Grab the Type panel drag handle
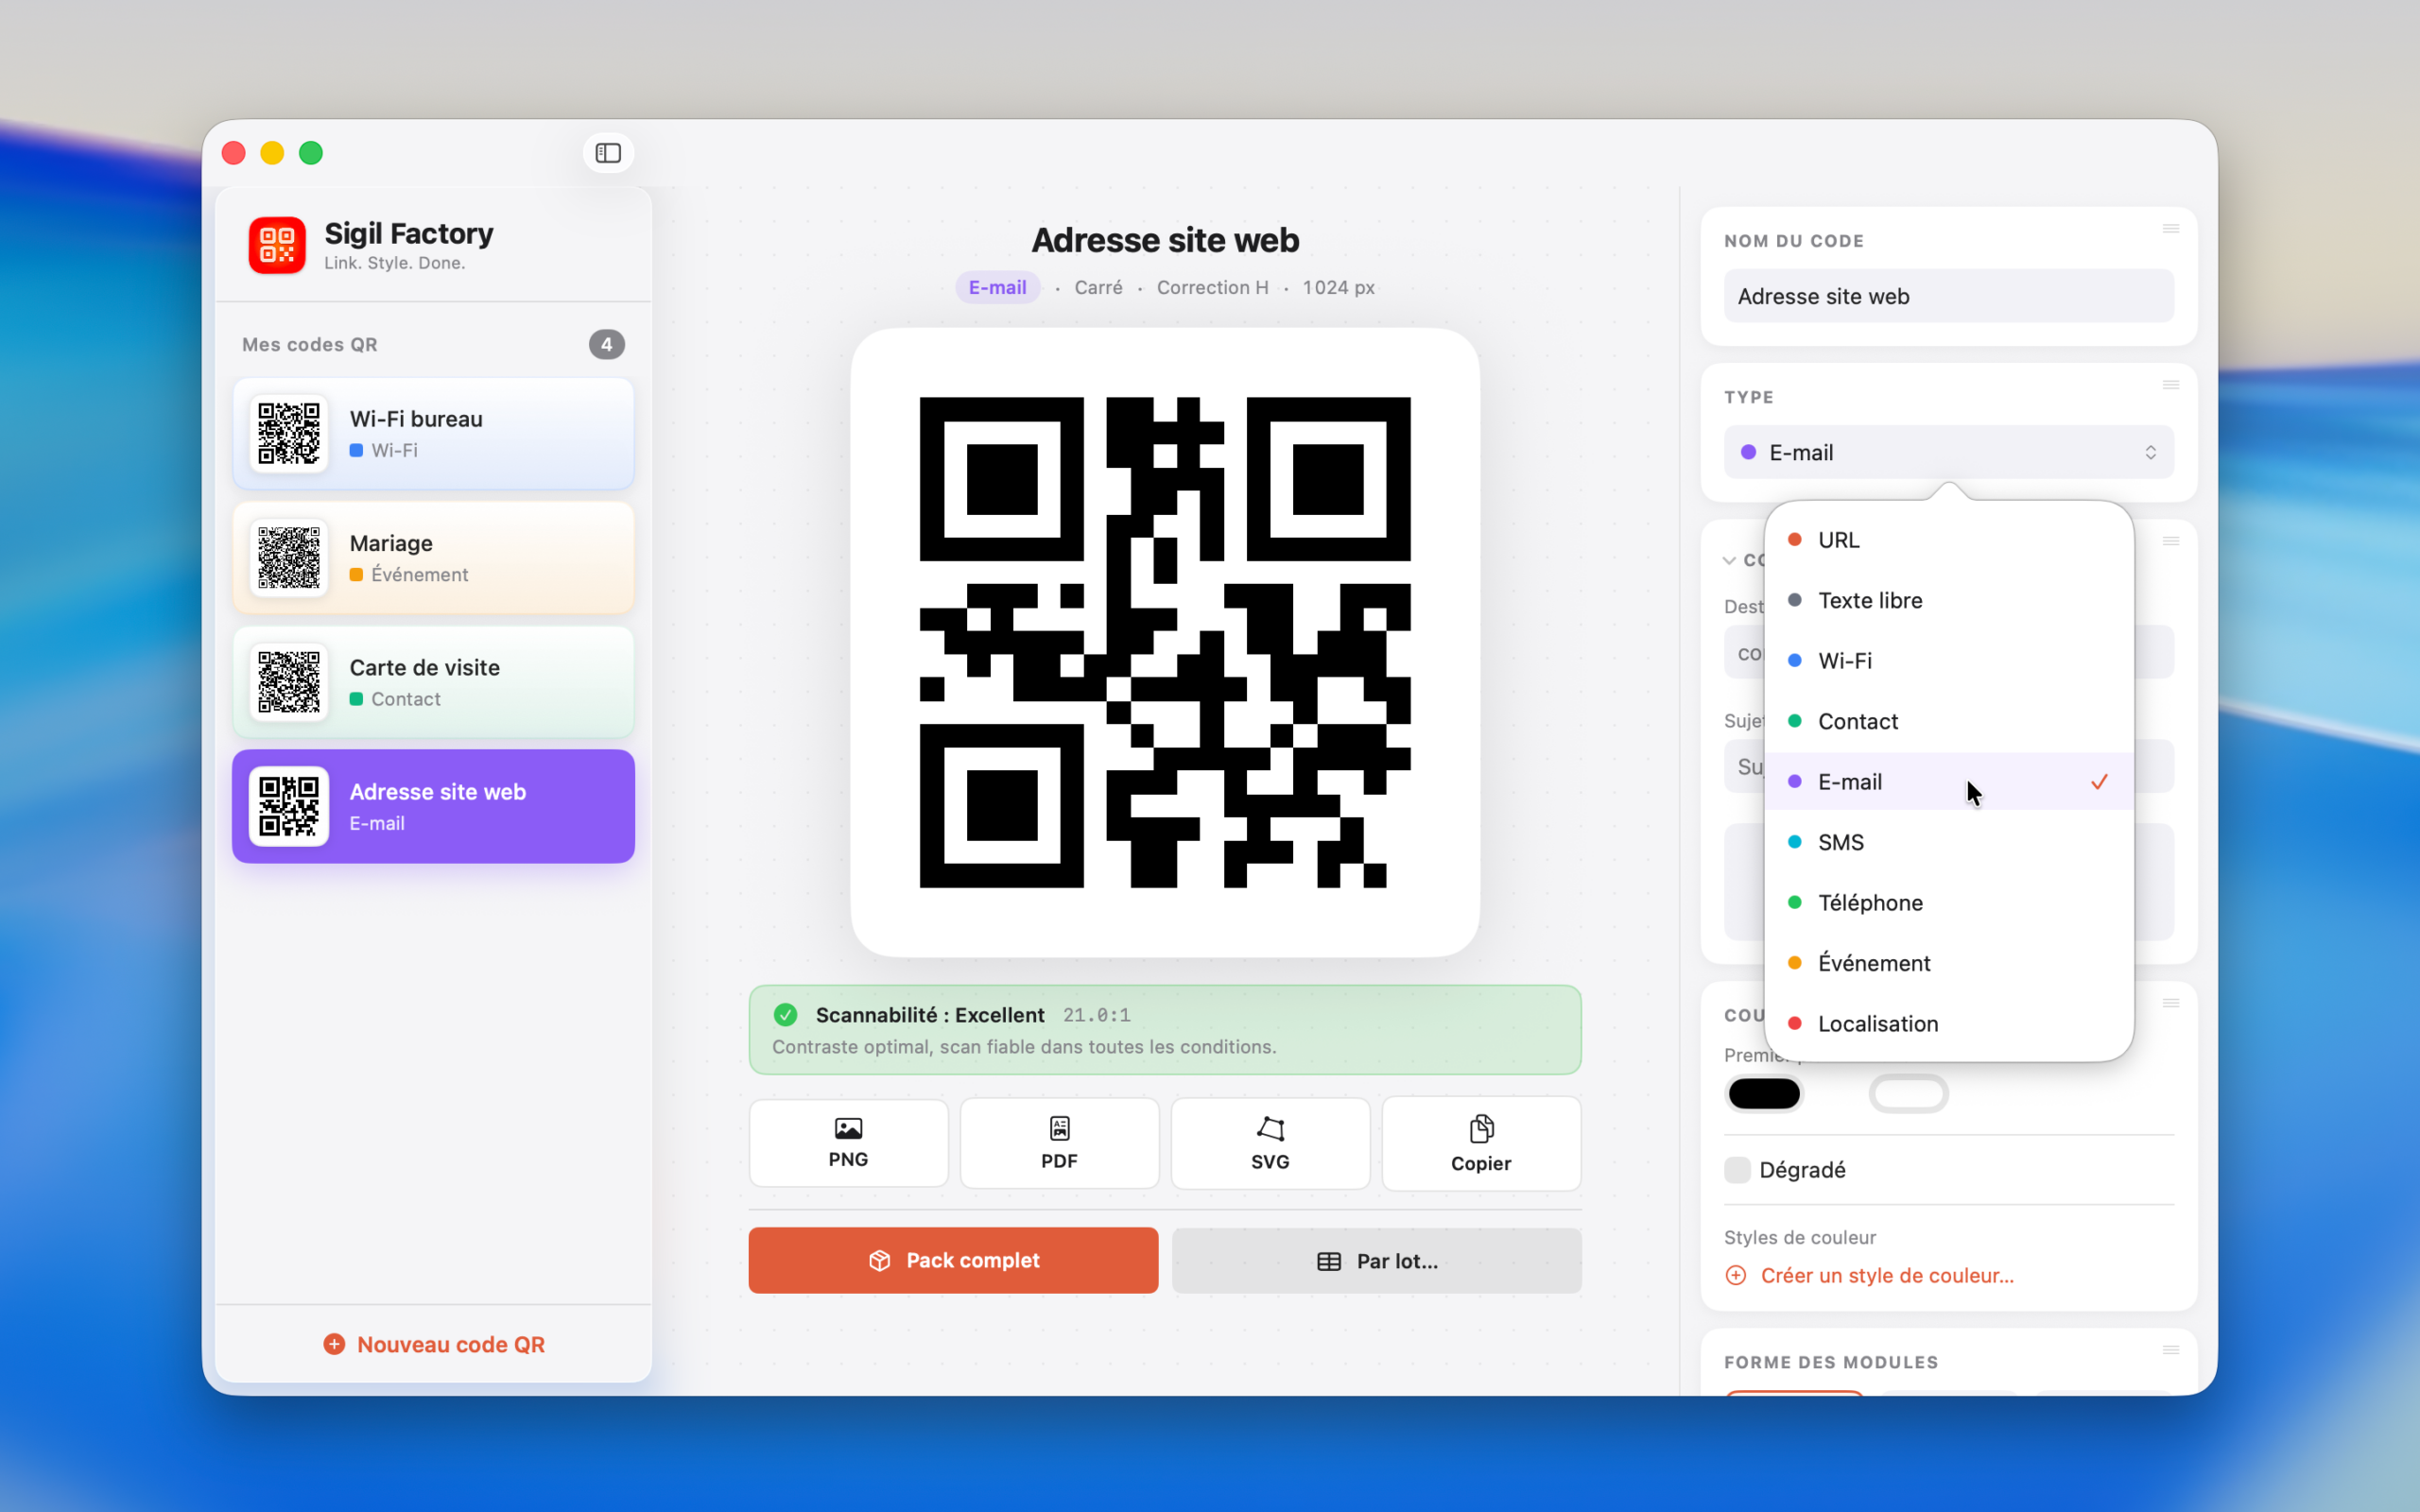Screen dimensions: 2420x1512 coord(2170,385)
